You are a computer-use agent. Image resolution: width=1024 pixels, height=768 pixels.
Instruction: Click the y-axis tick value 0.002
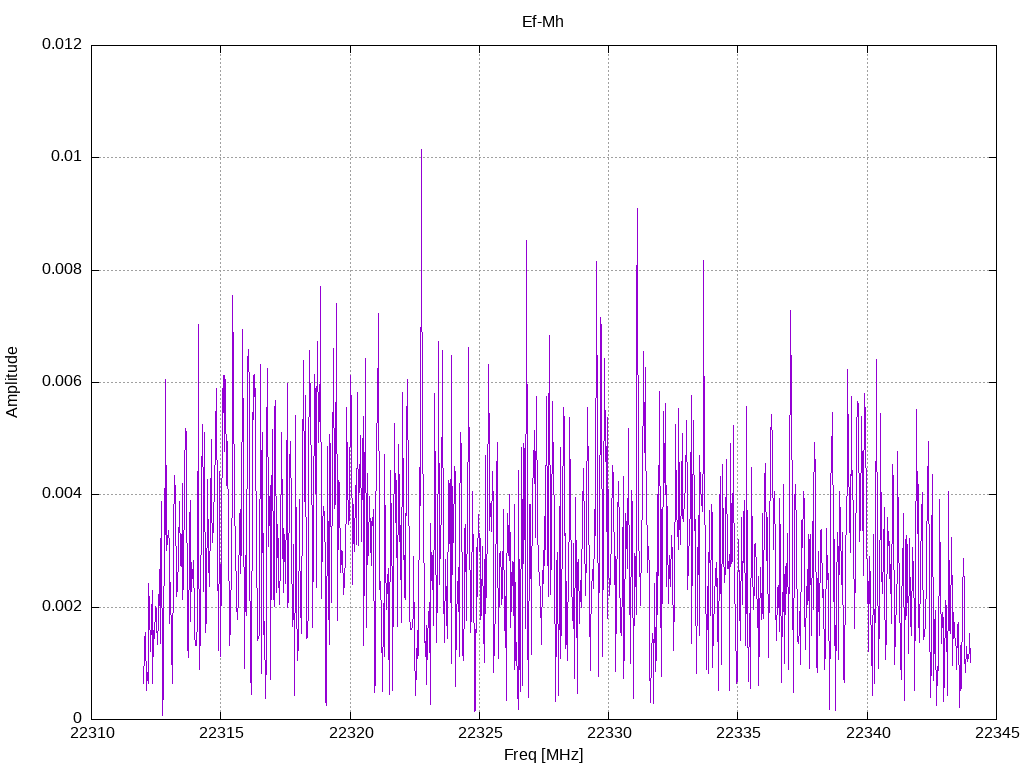pyautogui.click(x=62, y=606)
